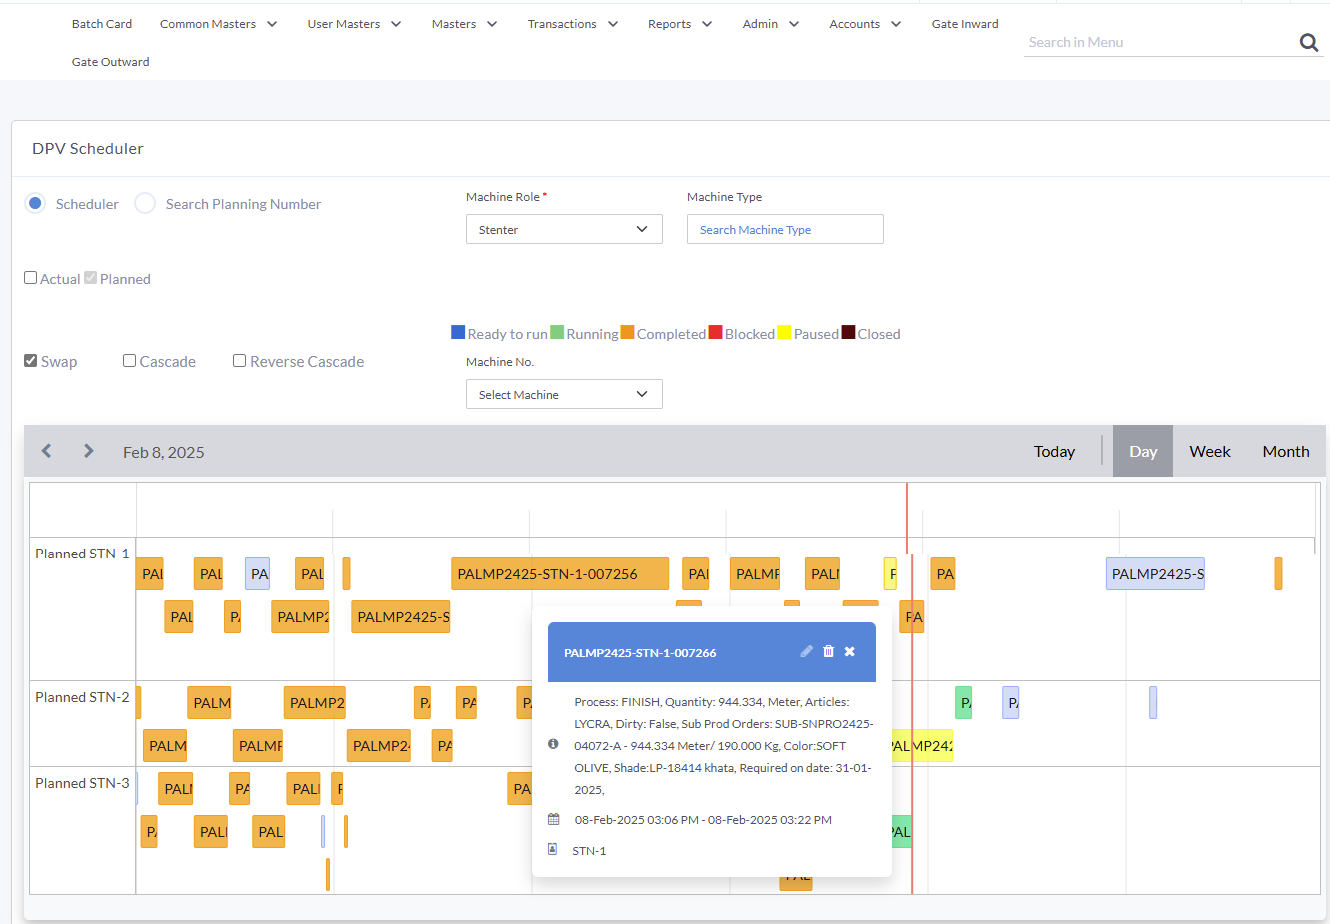
Task: Close the PALMP2425-STN-1-007266 popup
Action: (849, 651)
